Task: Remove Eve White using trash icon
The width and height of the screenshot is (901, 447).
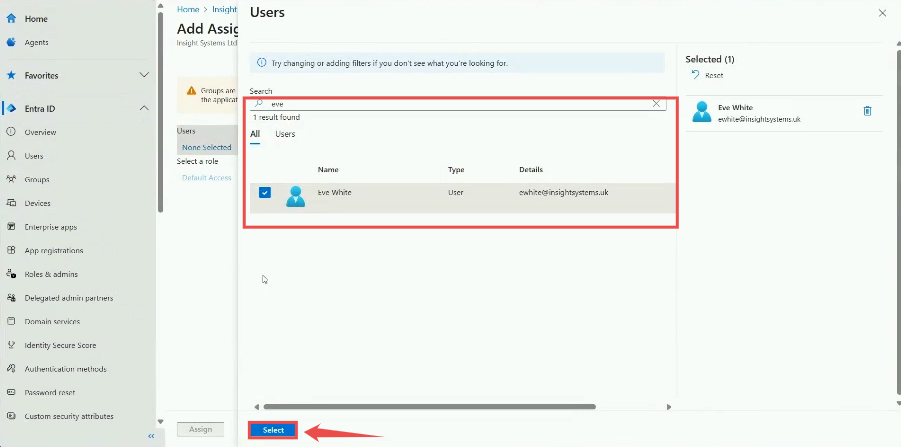Action: pyautogui.click(x=867, y=111)
